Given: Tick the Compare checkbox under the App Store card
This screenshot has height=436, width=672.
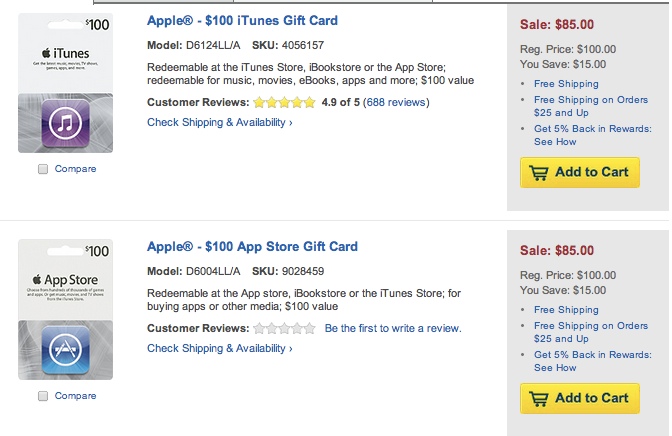Looking at the screenshot, I should click(43, 396).
